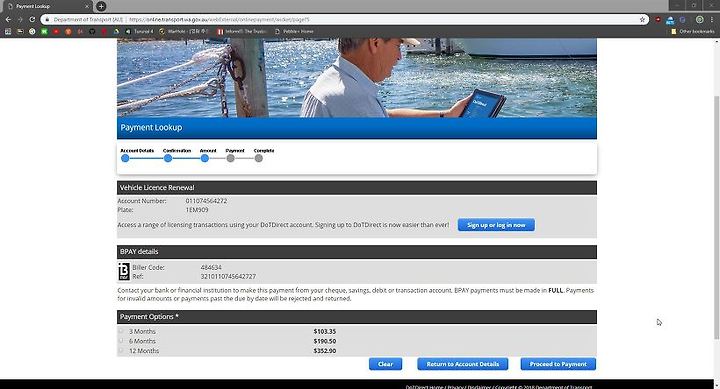Click Proceed to Payment button
This screenshot has height=389, width=720.
(x=558, y=364)
